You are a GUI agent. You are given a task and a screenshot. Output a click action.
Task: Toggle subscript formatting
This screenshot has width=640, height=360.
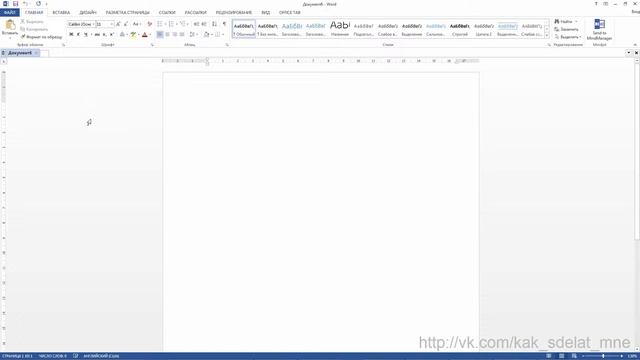pyautogui.click(x=104, y=34)
